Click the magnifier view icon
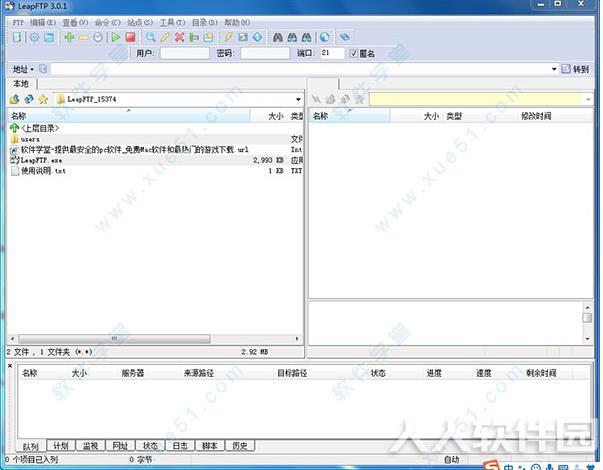This screenshot has width=603, height=470. click(151, 37)
